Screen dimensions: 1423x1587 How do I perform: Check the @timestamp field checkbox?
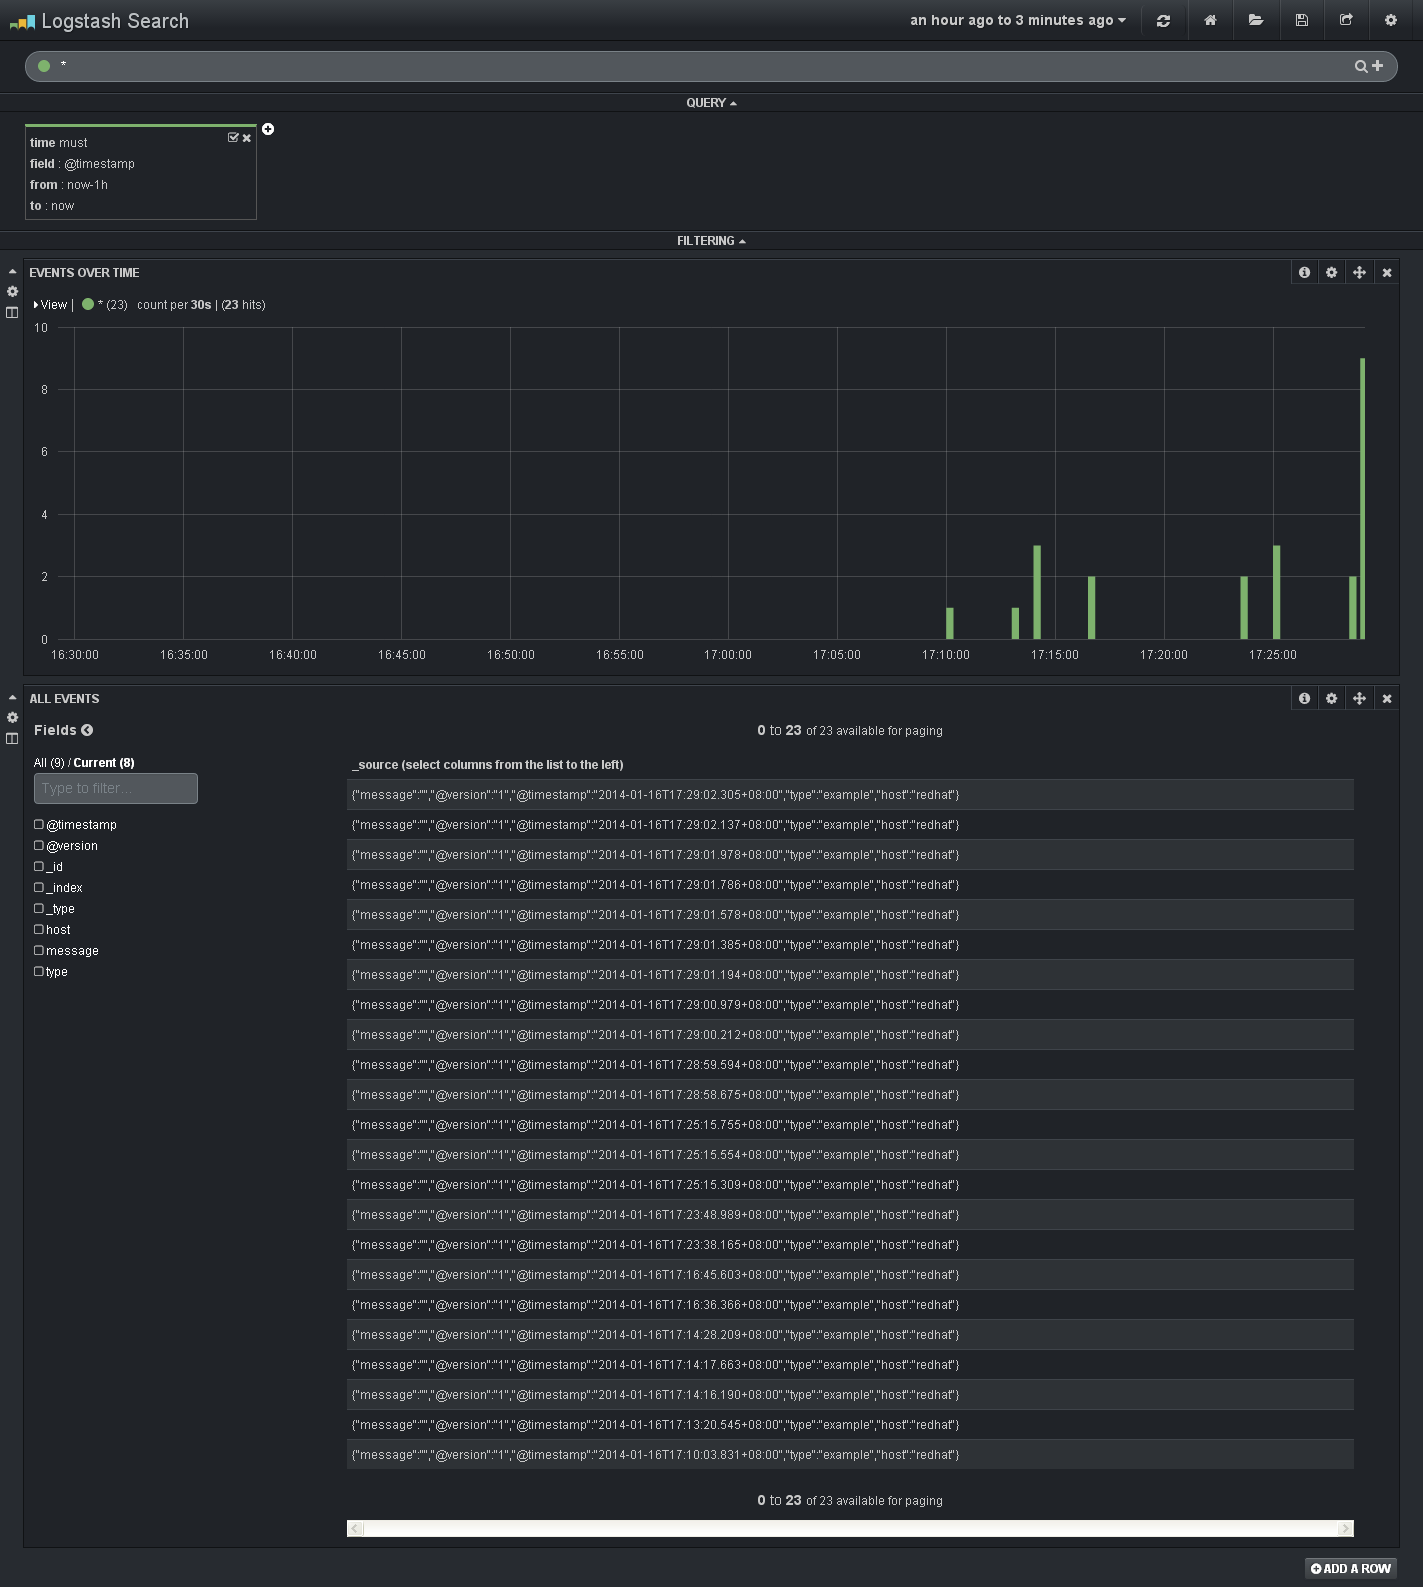click(39, 824)
